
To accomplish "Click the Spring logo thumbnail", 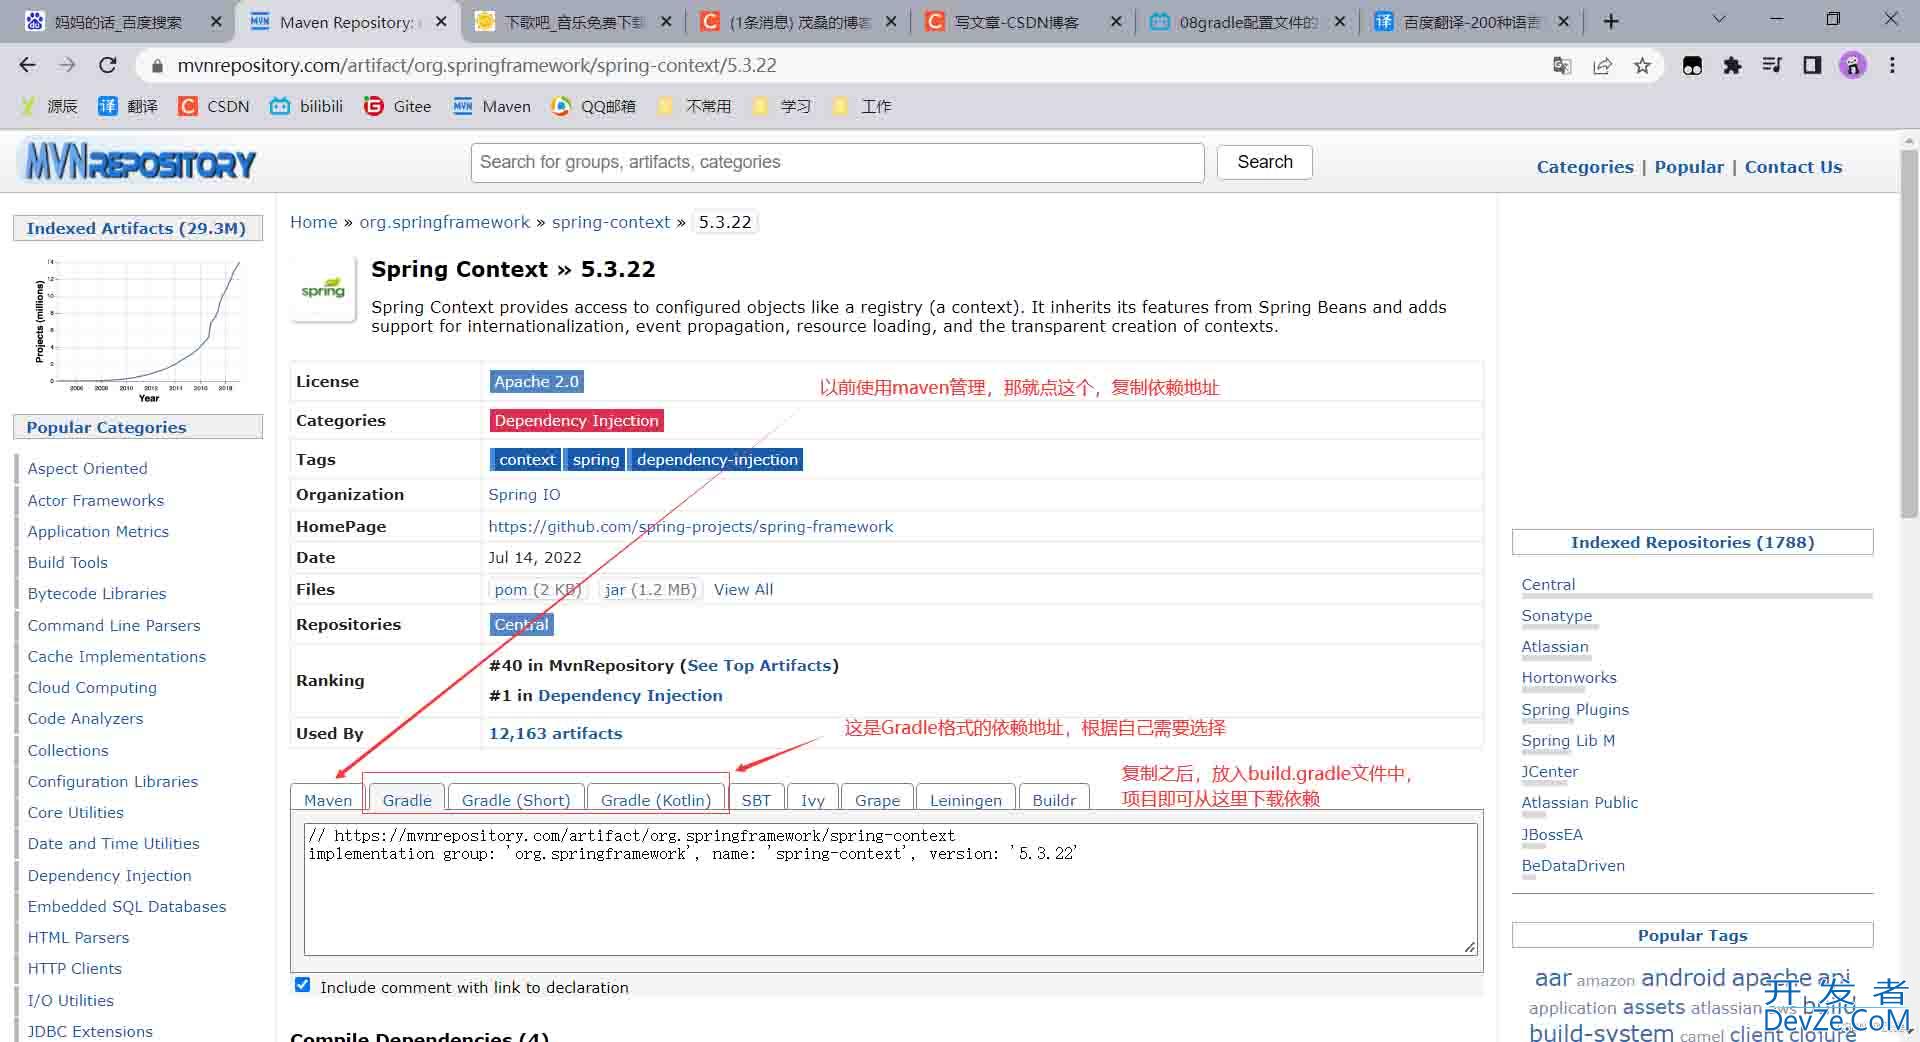I will pos(323,290).
